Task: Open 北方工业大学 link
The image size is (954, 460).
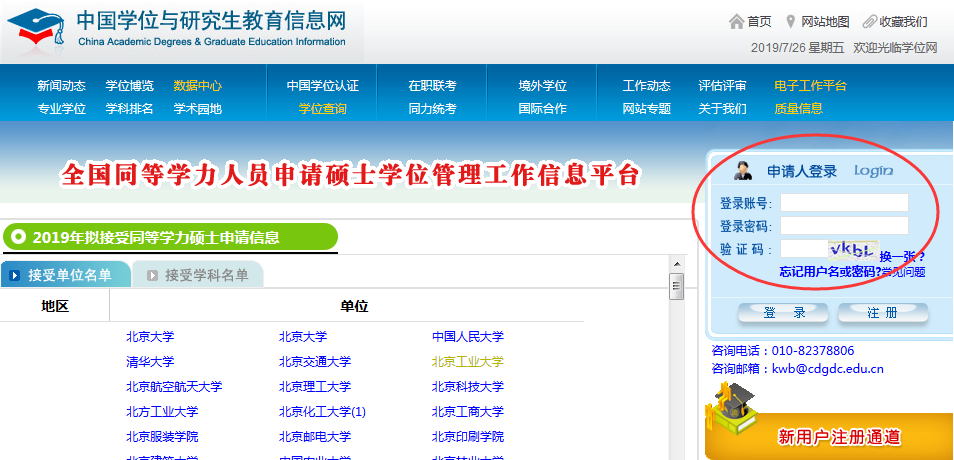Action: point(162,411)
